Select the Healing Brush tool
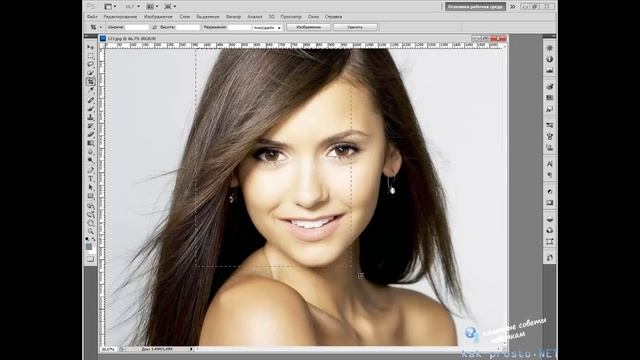This screenshot has width=640, height=360. [x=91, y=100]
